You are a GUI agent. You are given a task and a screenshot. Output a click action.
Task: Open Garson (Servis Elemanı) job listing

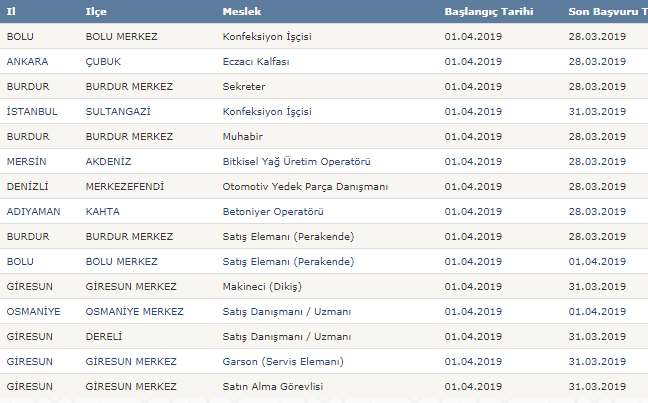click(x=283, y=362)
